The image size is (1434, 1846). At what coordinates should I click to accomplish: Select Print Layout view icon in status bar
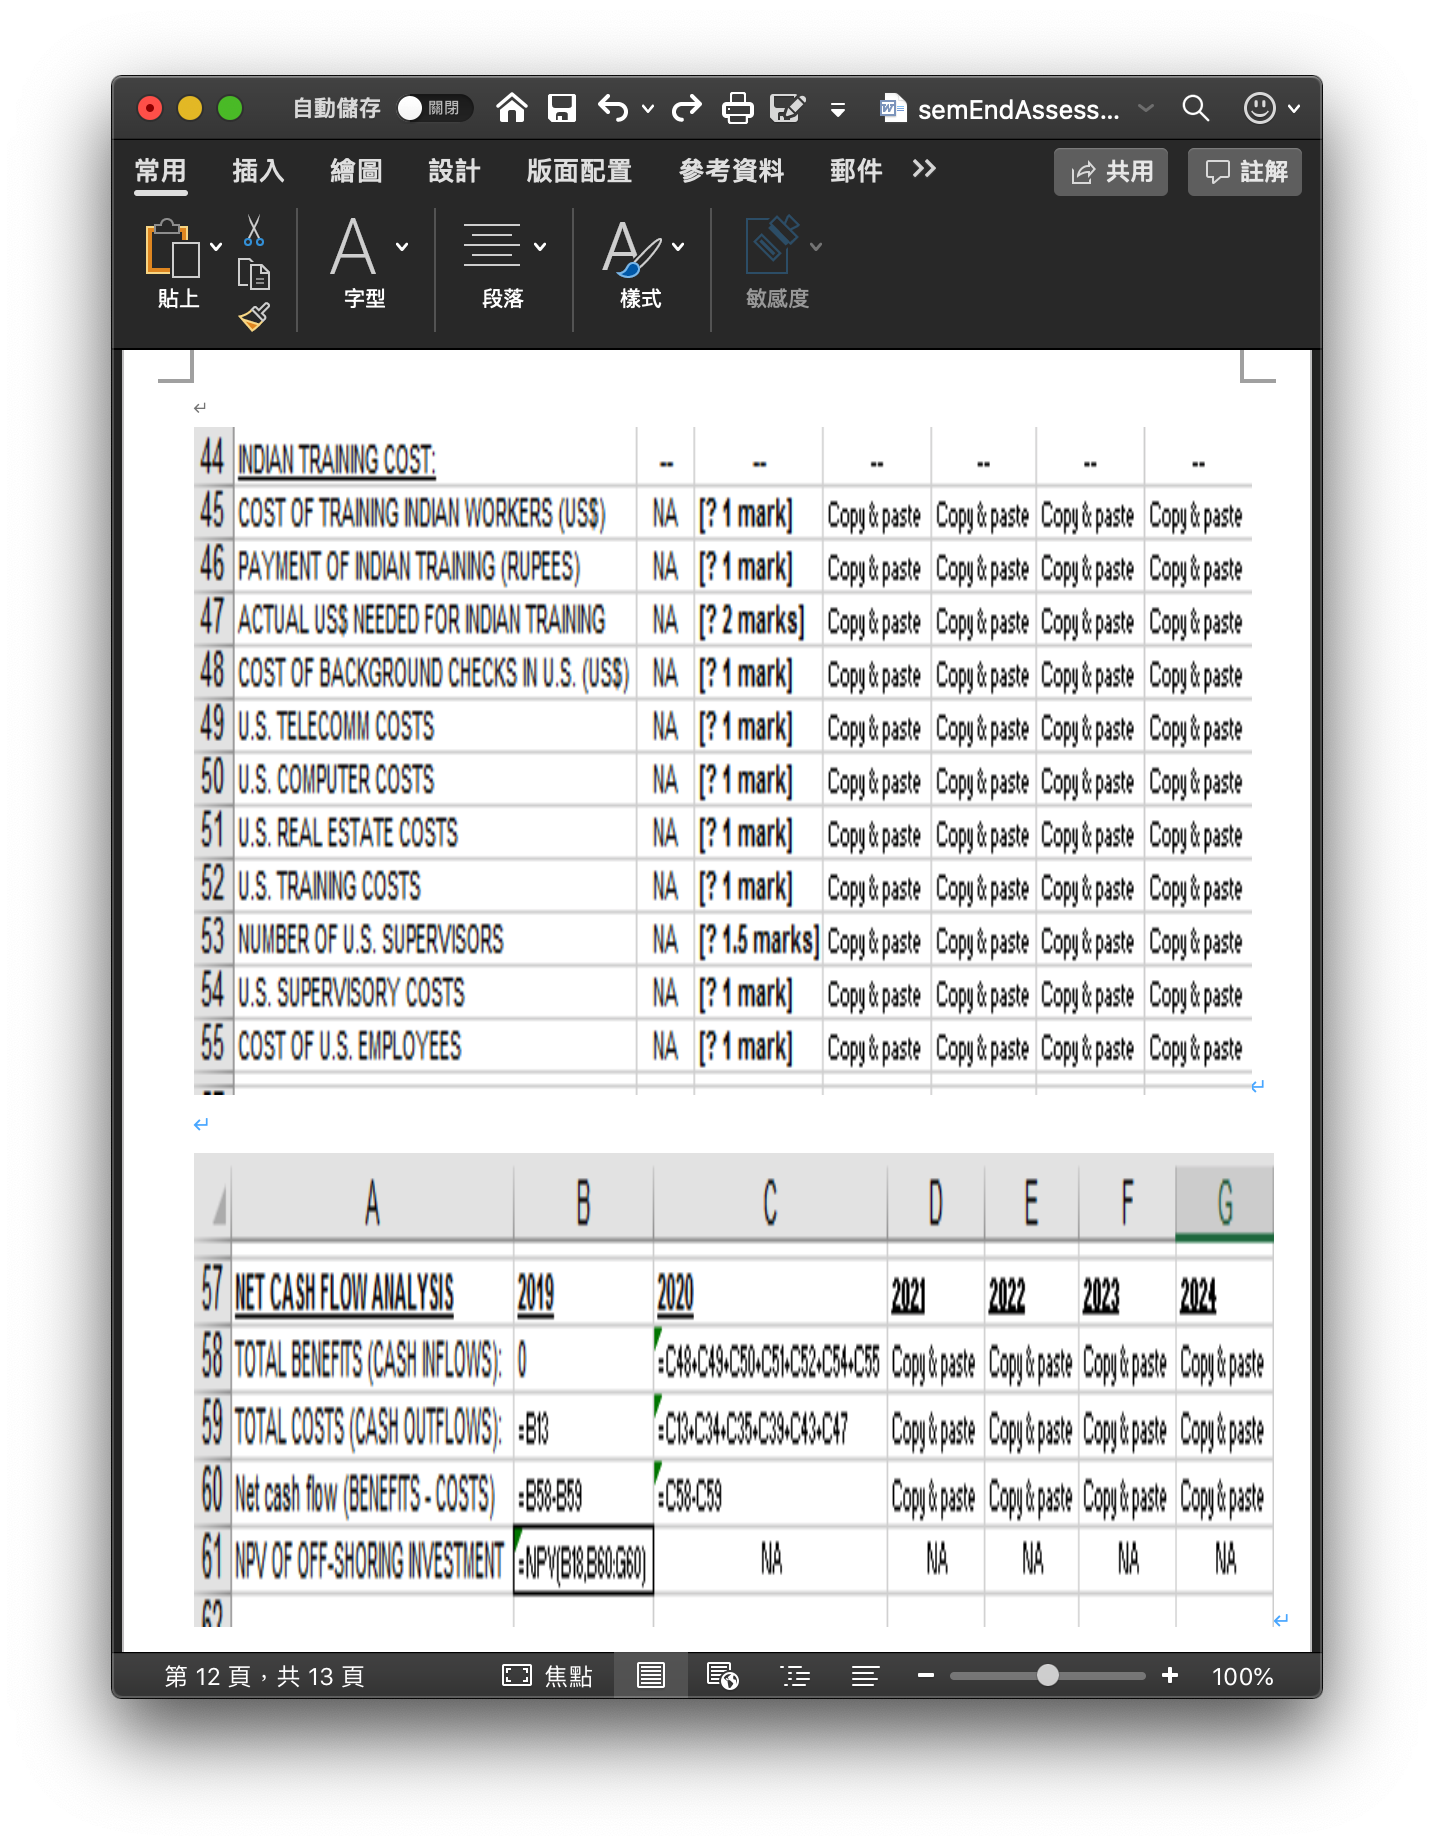[651, 1676]
